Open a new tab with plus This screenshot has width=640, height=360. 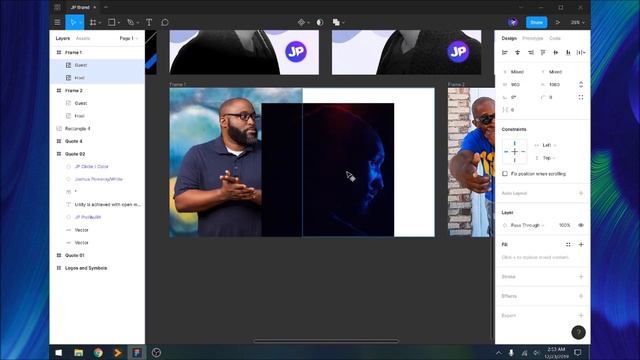click(106, 7)
